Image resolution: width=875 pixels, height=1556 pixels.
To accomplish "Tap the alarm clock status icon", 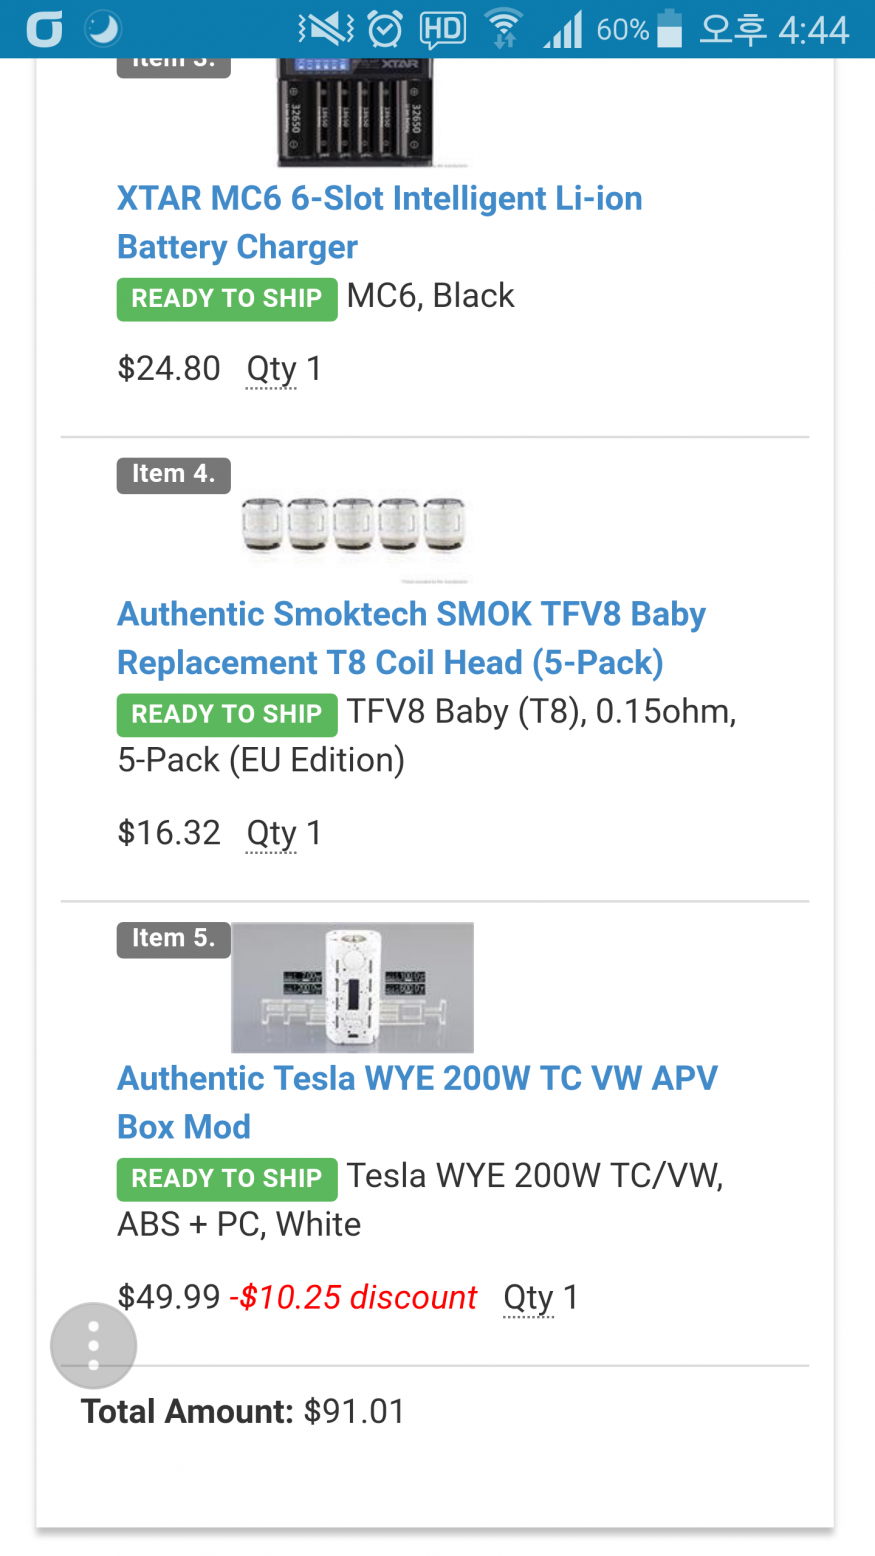I will pyautogui.click(x=385, y=30).
